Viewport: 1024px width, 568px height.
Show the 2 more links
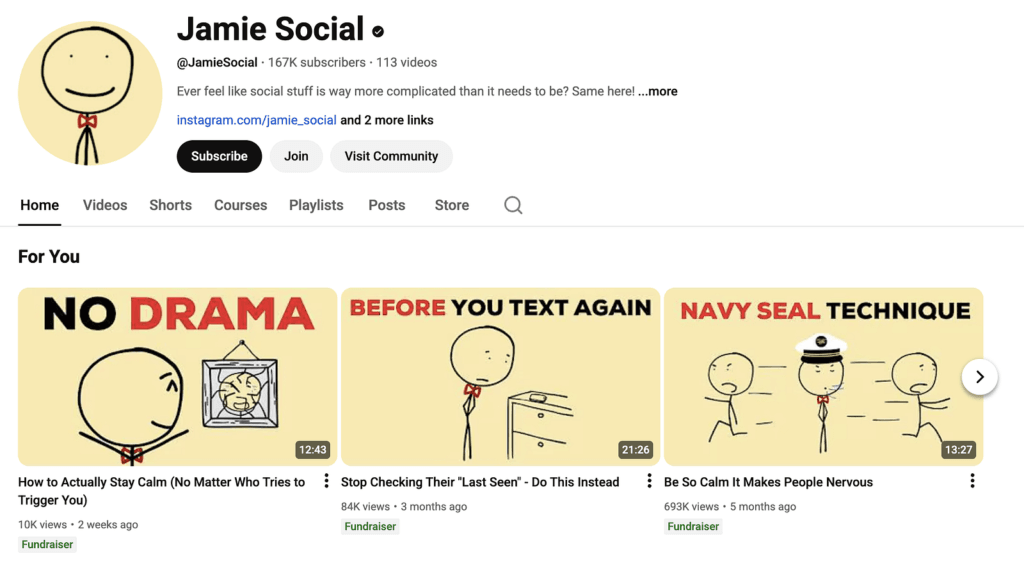387,120
